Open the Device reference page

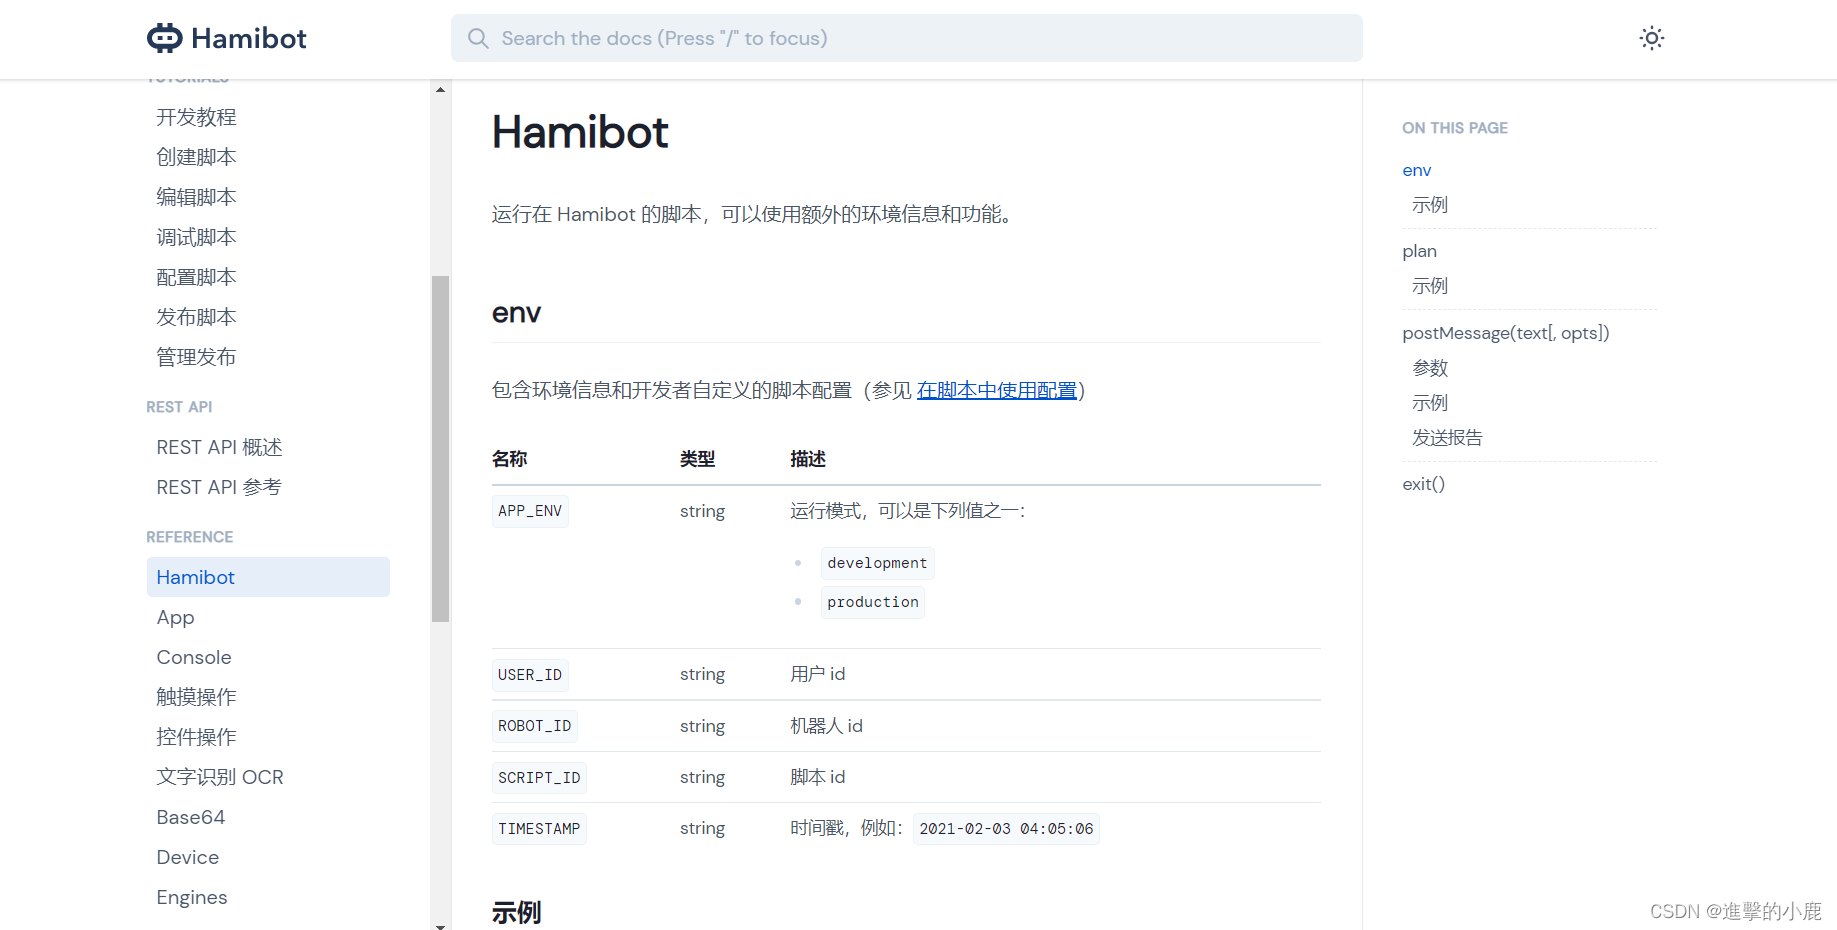(x=187, y=857)
